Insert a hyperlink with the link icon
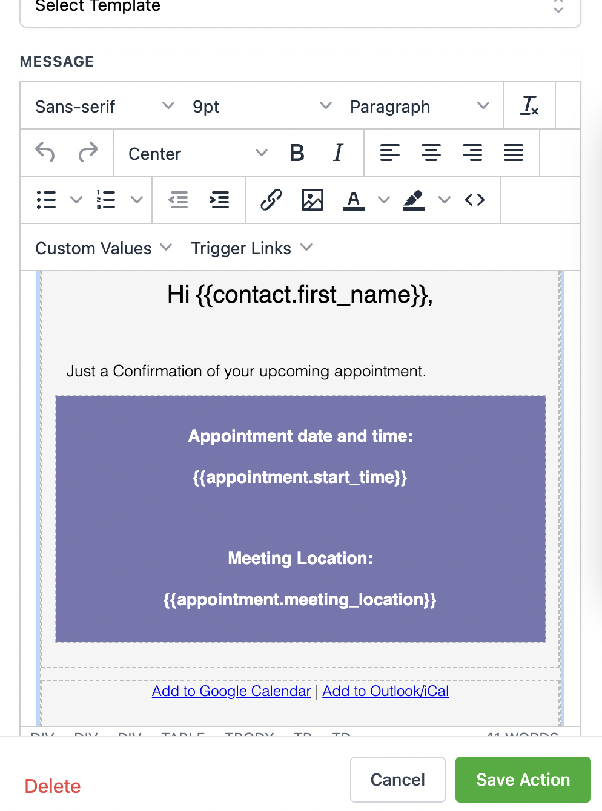 [x=271, y=200]
